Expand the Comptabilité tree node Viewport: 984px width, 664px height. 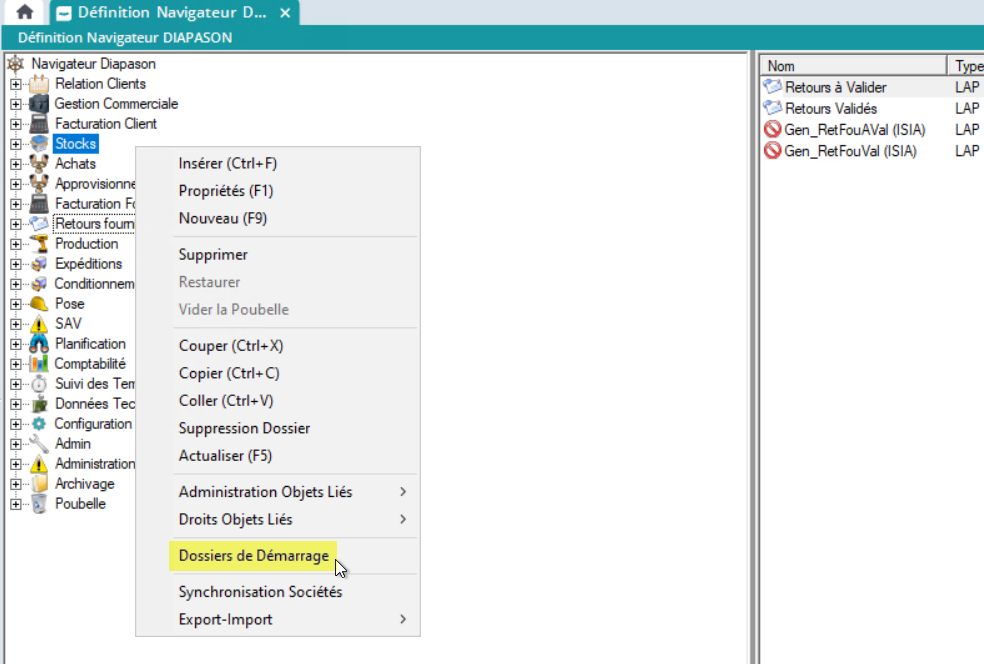[x=16, y=364]
